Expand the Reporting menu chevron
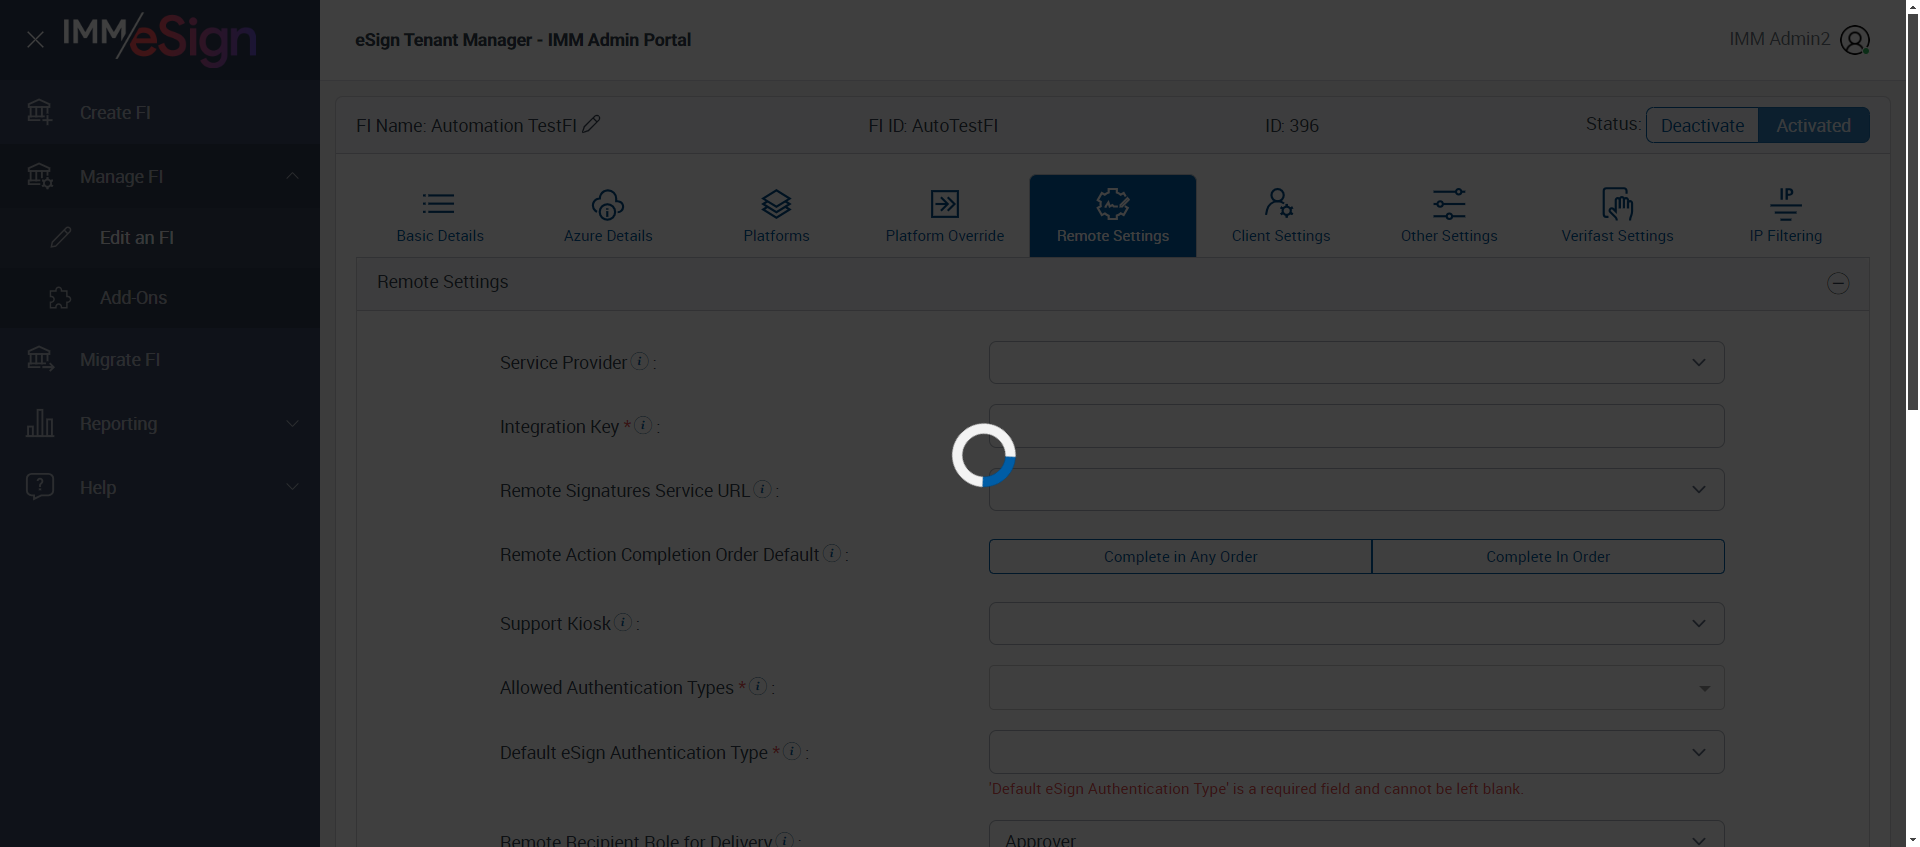1920x847 pixels. [292, 423]
